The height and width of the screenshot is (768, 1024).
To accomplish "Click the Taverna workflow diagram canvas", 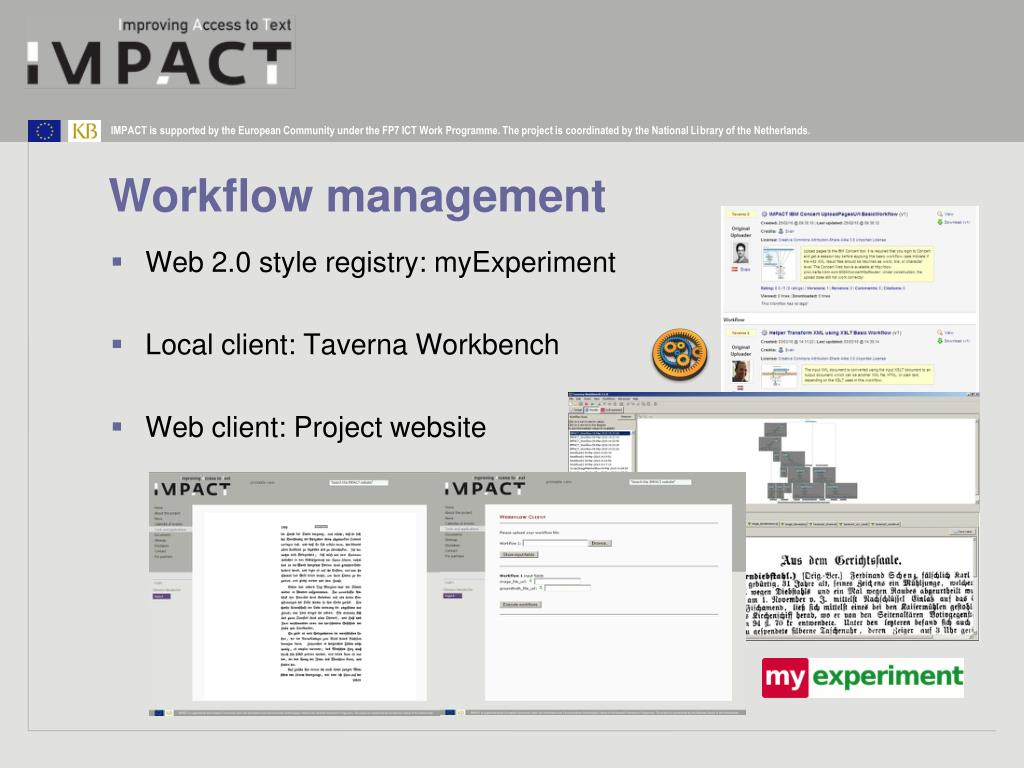I will pyautogui.click(x=806, y=460).
